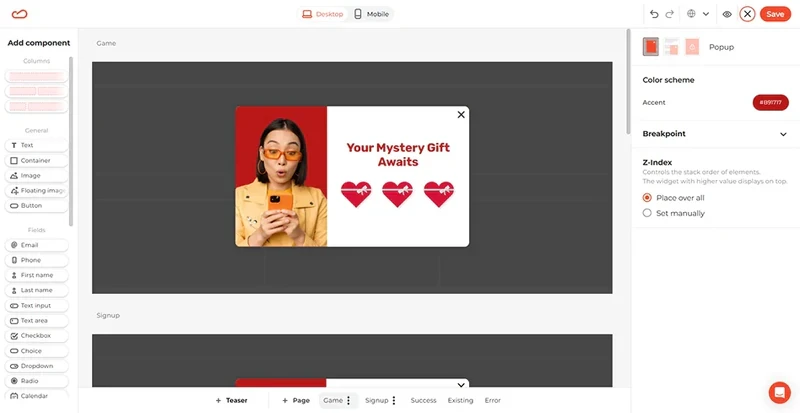This screenshot has height=413, width=800.
Task: Select the woman photo in popup
Action: click(281, 177)
